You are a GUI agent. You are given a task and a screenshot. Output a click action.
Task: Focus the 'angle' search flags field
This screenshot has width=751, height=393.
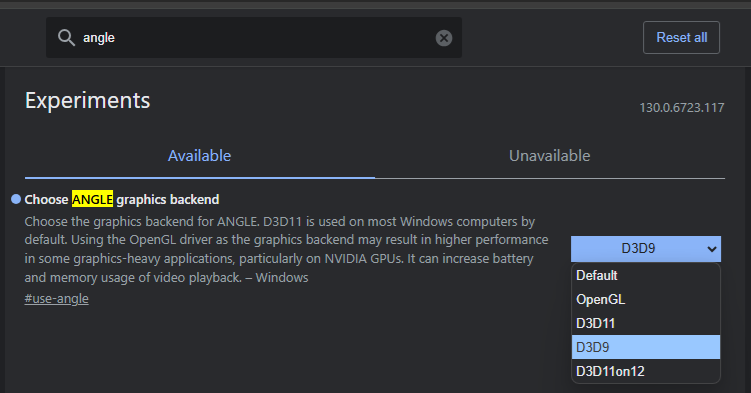pos(254,38)
